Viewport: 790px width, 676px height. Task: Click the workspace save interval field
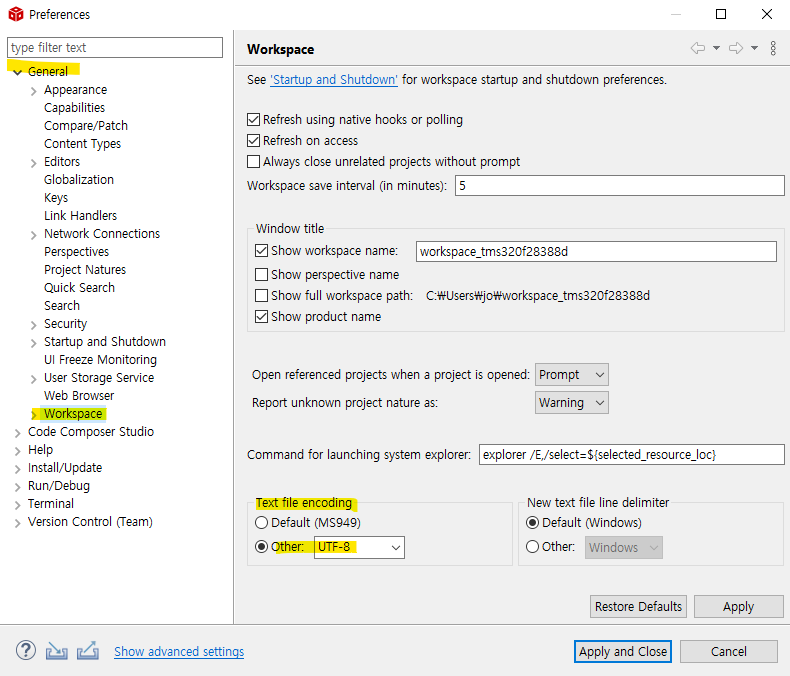pos(620,185)
